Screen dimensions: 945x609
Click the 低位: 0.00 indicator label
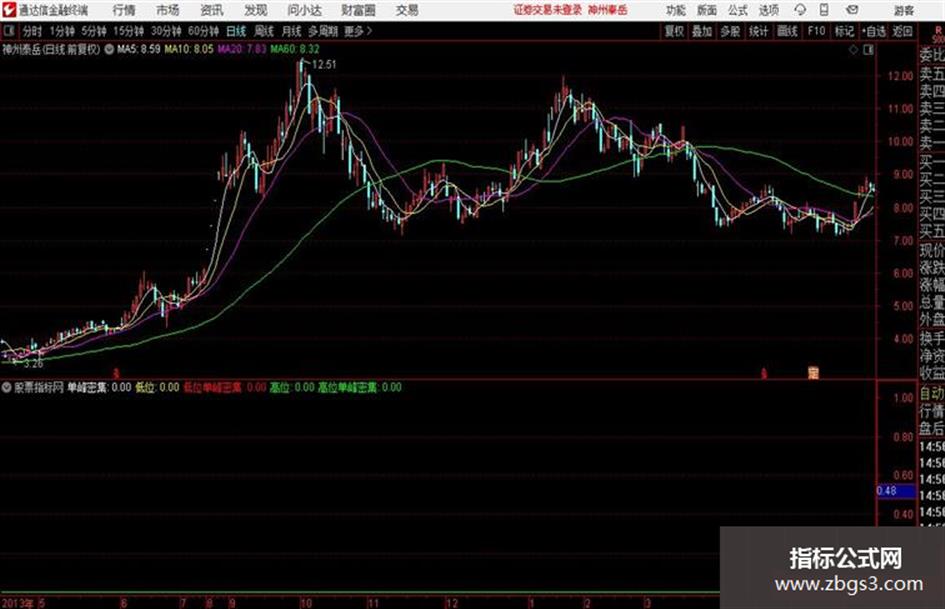[x=157, y=388]
